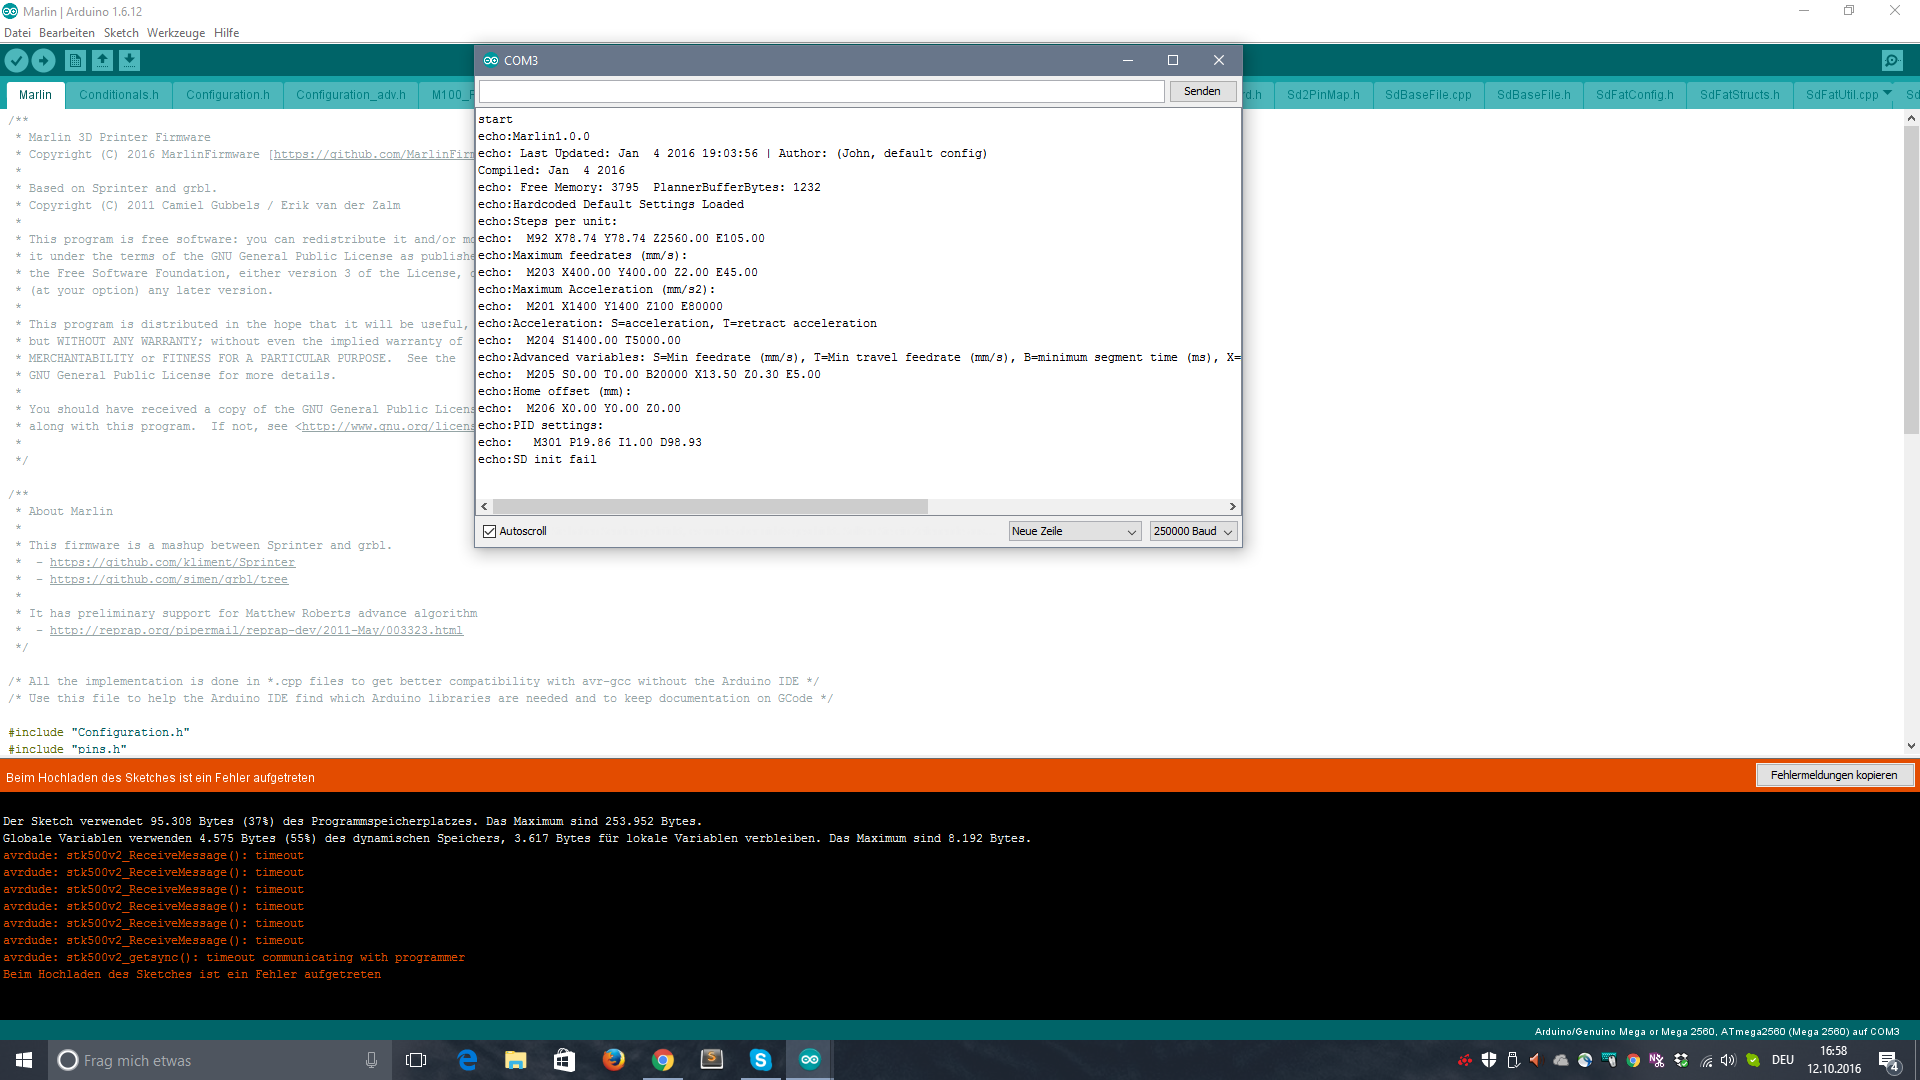Open the Sketch menu
This screenshot has width=1920, height=1080.
pyautogui.click(x=121, y=33)
